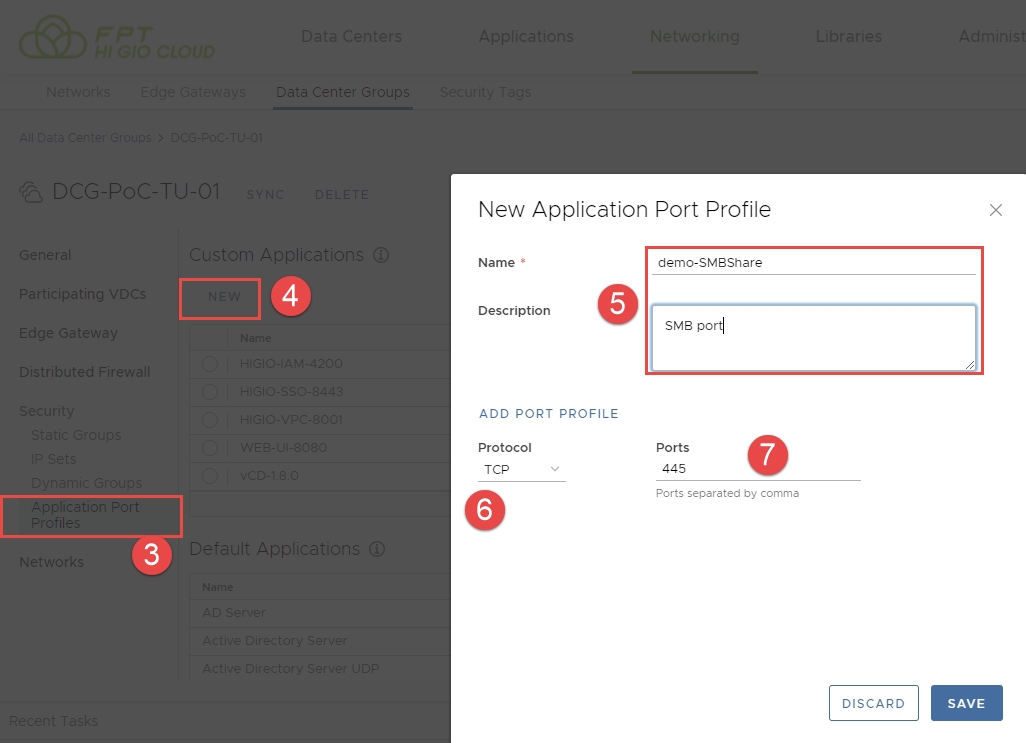Click the data center group cloud icon
The height and width of the screenshot is (743, 1026).
31,193
